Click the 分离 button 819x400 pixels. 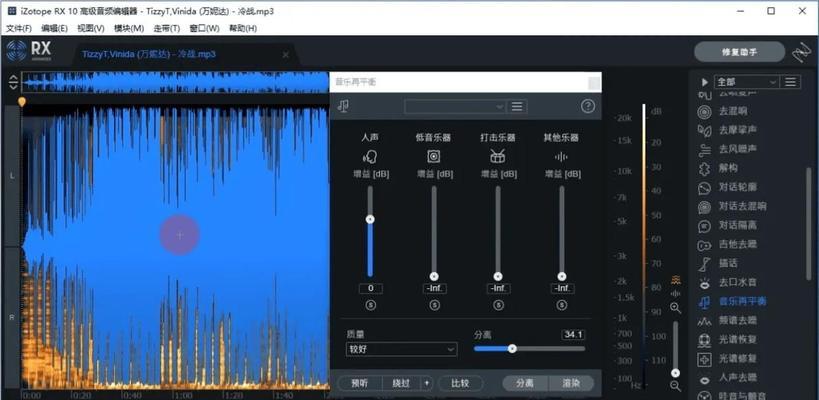525,383
